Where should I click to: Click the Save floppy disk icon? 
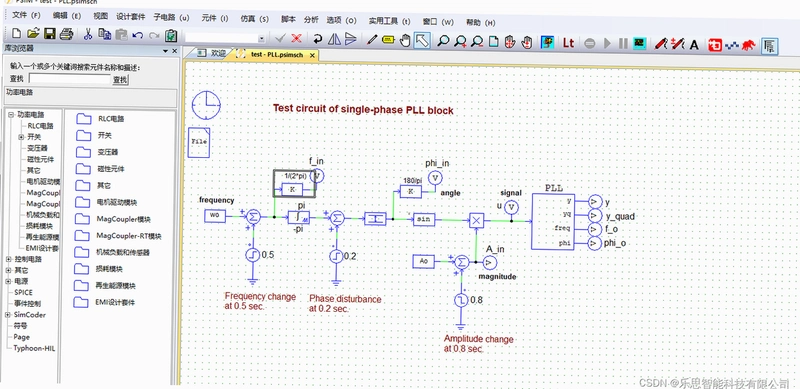(x=49, y=34)
